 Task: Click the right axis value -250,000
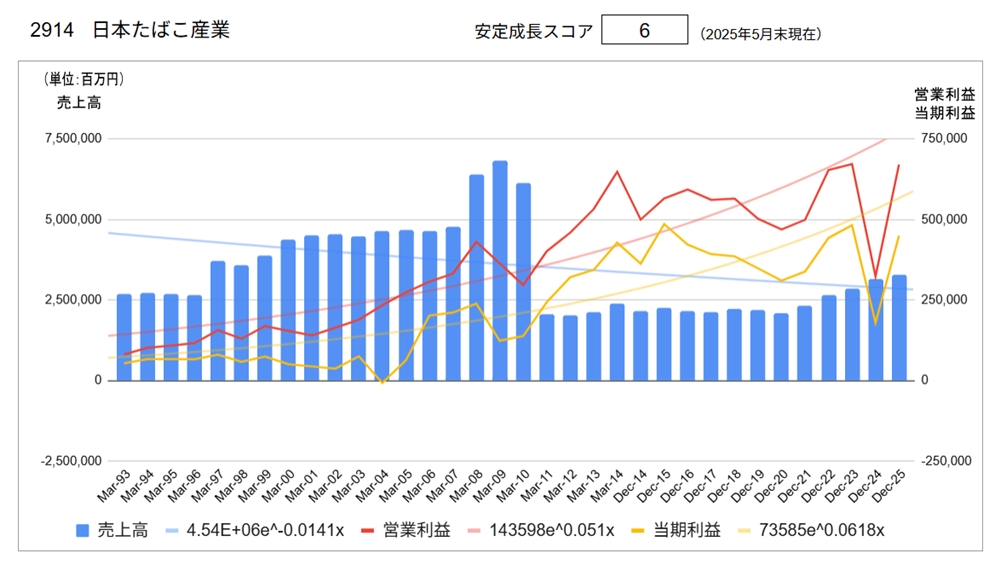tap(946, 461)
